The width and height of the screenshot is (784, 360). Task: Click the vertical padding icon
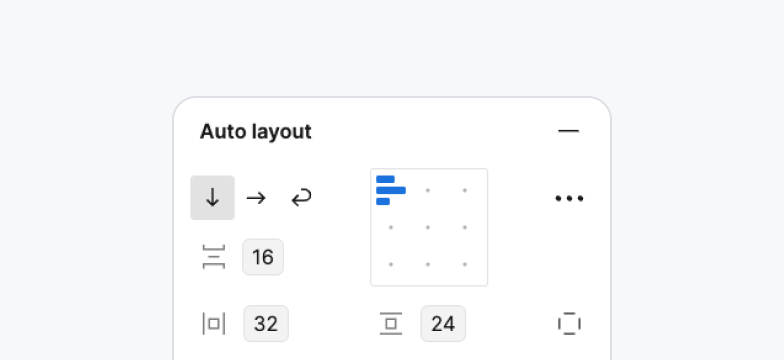coord(391,324)
